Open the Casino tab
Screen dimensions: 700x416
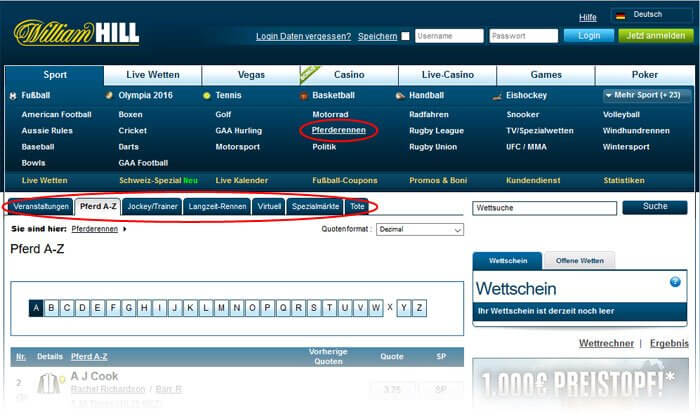coord(349,75)
